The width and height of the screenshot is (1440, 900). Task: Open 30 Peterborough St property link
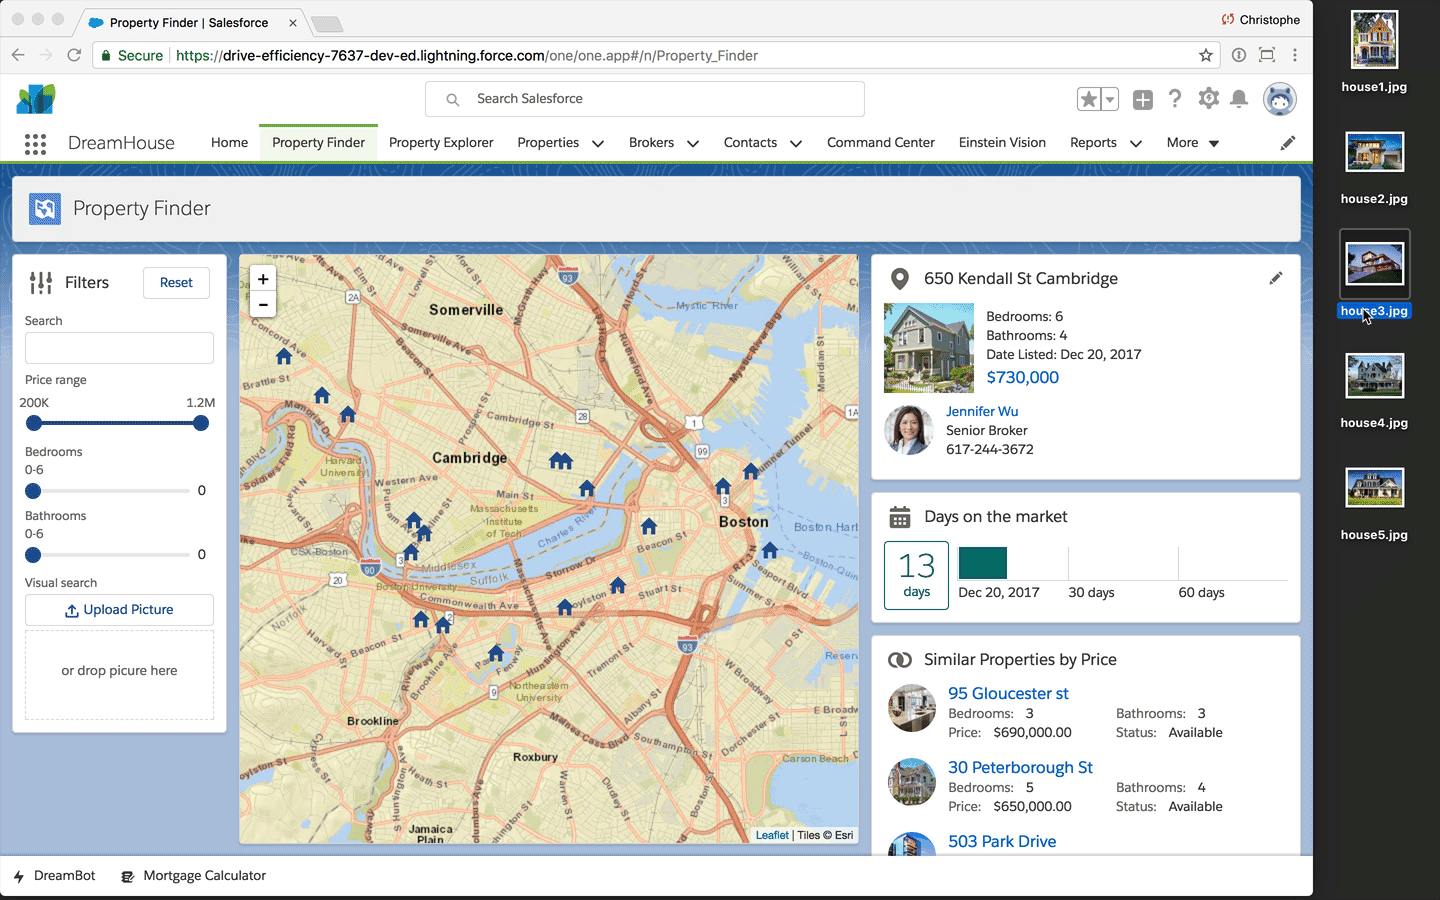click(x=1020, y=767)
